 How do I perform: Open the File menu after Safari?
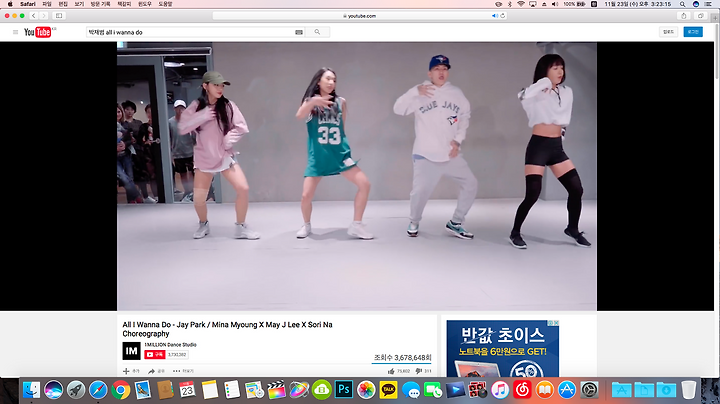point(47,4)
